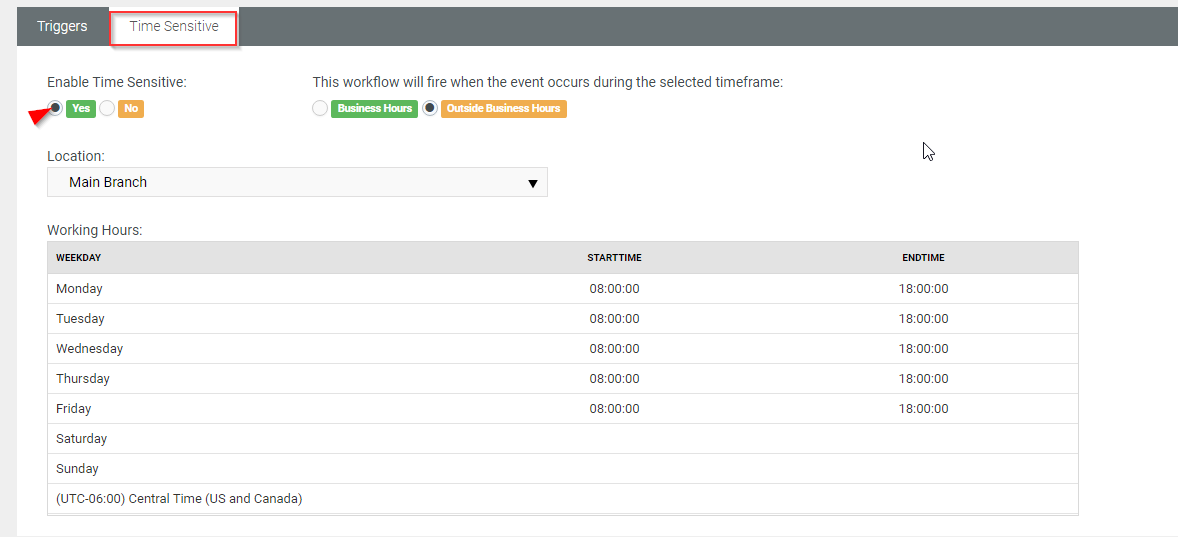This screenshot has width=1178, height=537.
Task: Click the orange Outside Business Hours label
Action: 503,108
